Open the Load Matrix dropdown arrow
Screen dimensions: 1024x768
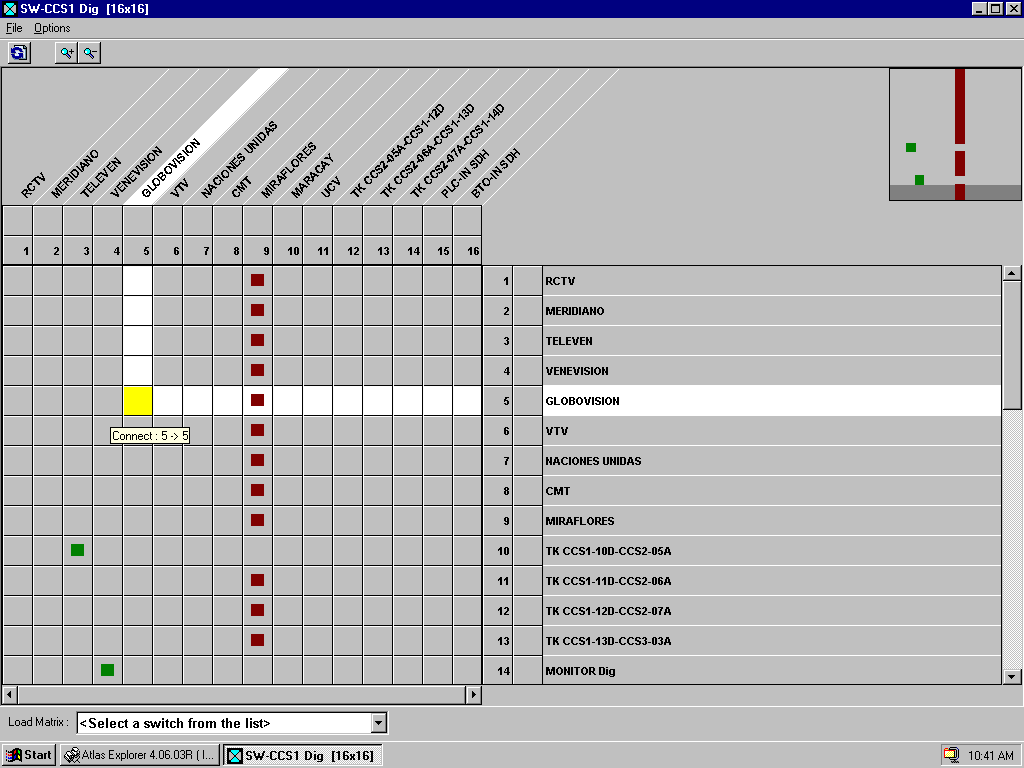click(378, 723)
